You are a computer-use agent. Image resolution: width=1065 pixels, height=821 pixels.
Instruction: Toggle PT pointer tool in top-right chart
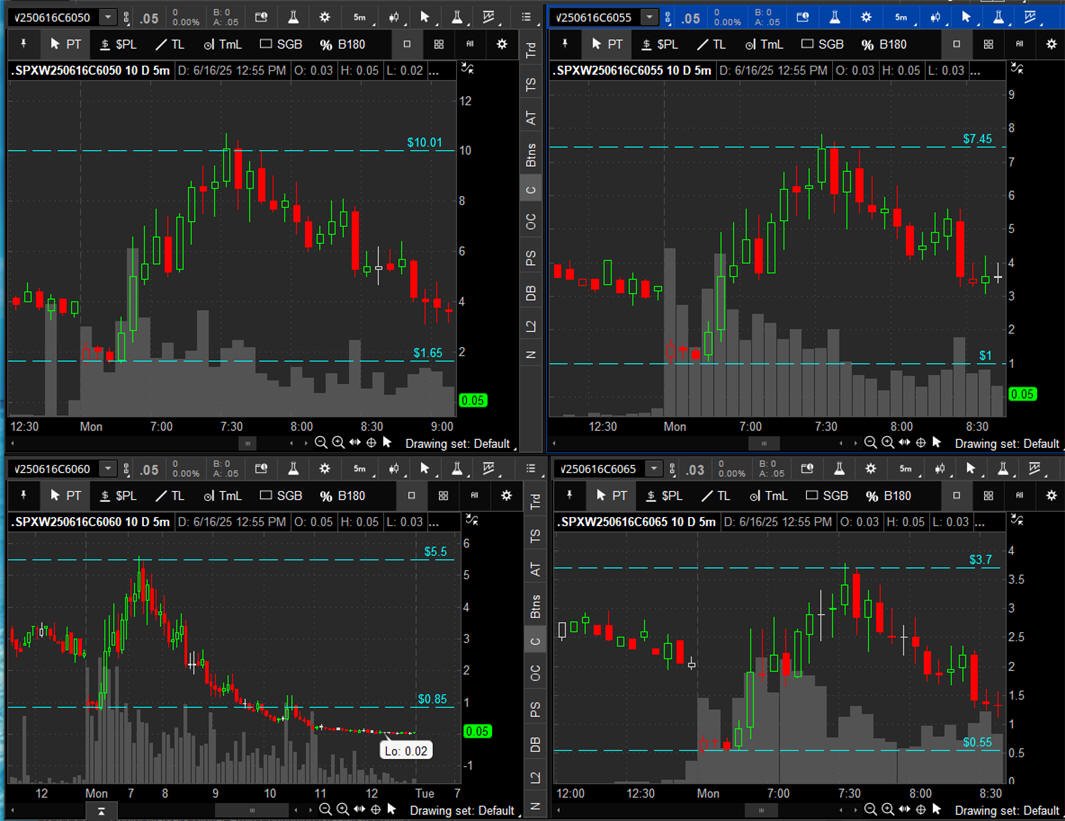point(605,44)
